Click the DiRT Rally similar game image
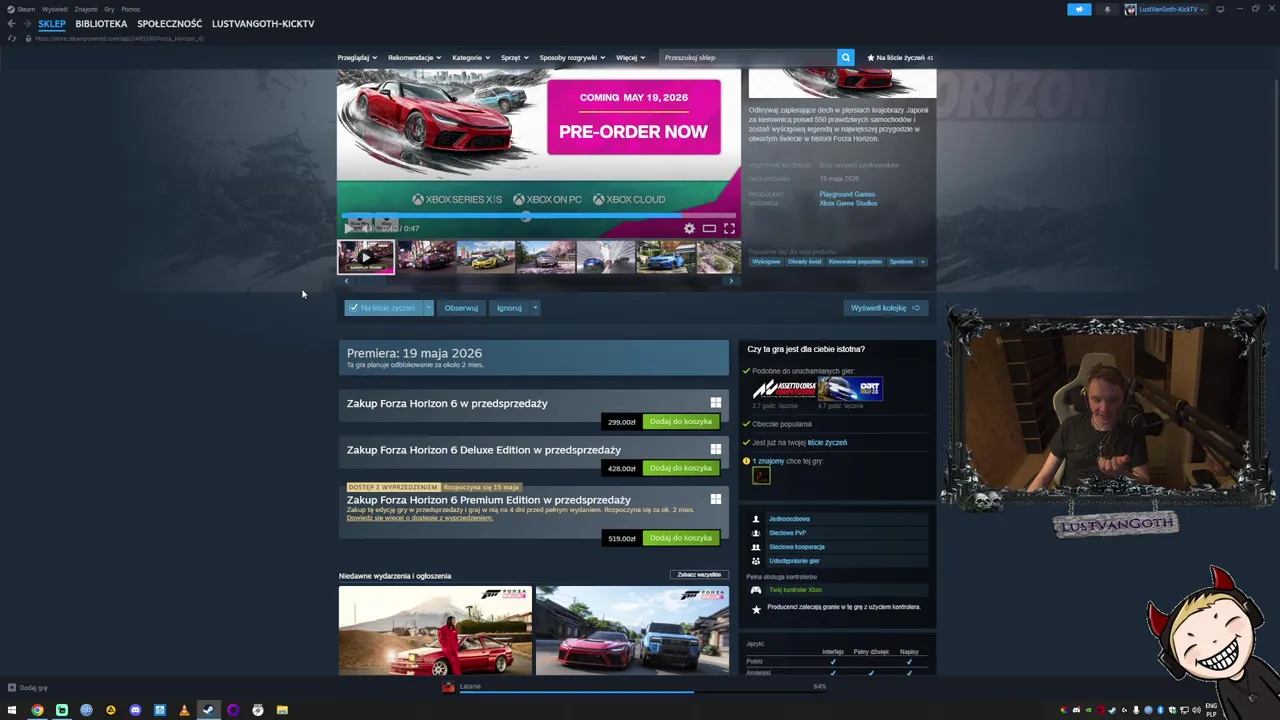This screenshot has width=1280, height=720. point(851,388)
